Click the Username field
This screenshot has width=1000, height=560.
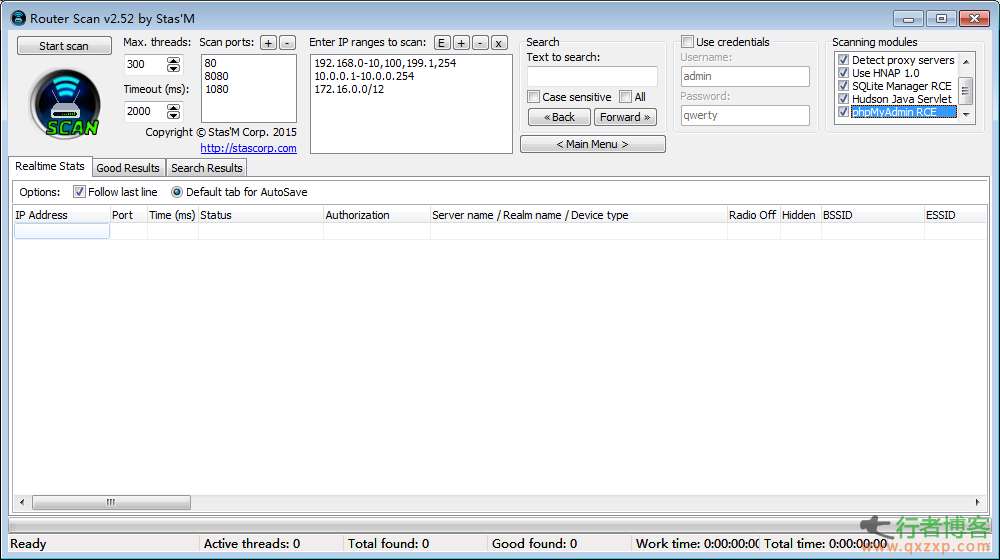pyautogui.click(x=745, y=77)
